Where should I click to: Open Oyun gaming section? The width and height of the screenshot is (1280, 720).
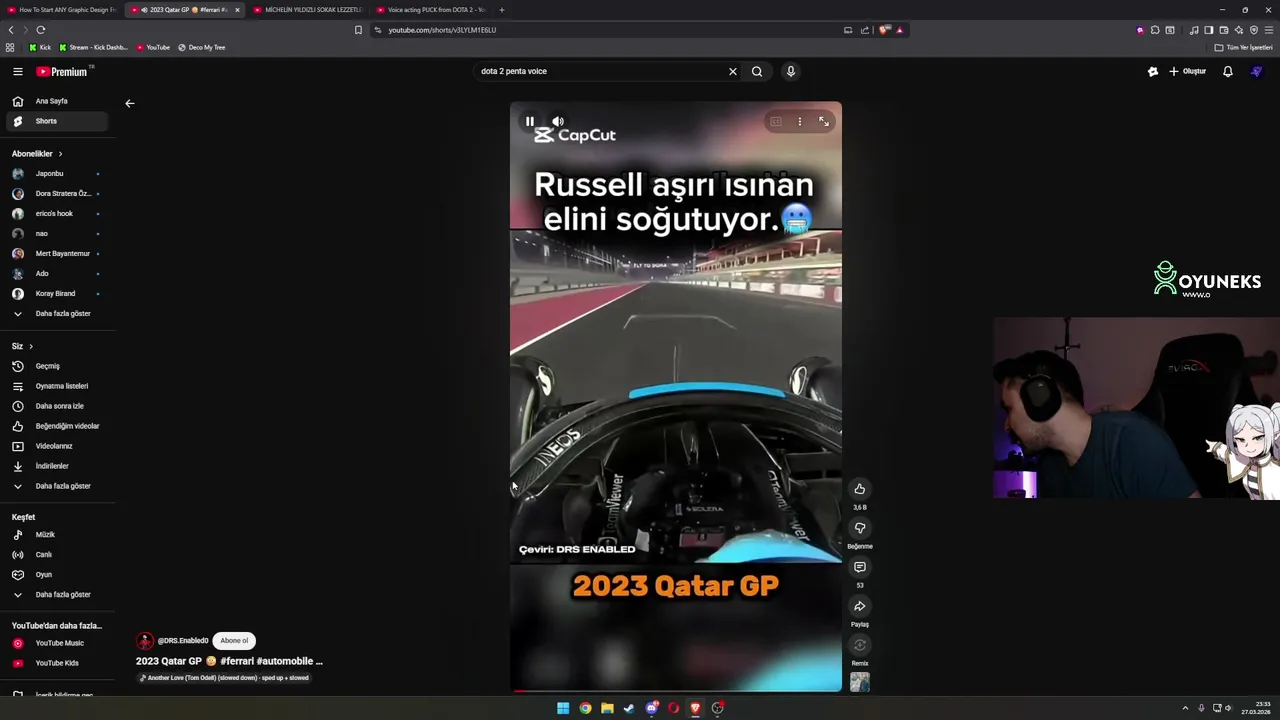coord(56,574)
